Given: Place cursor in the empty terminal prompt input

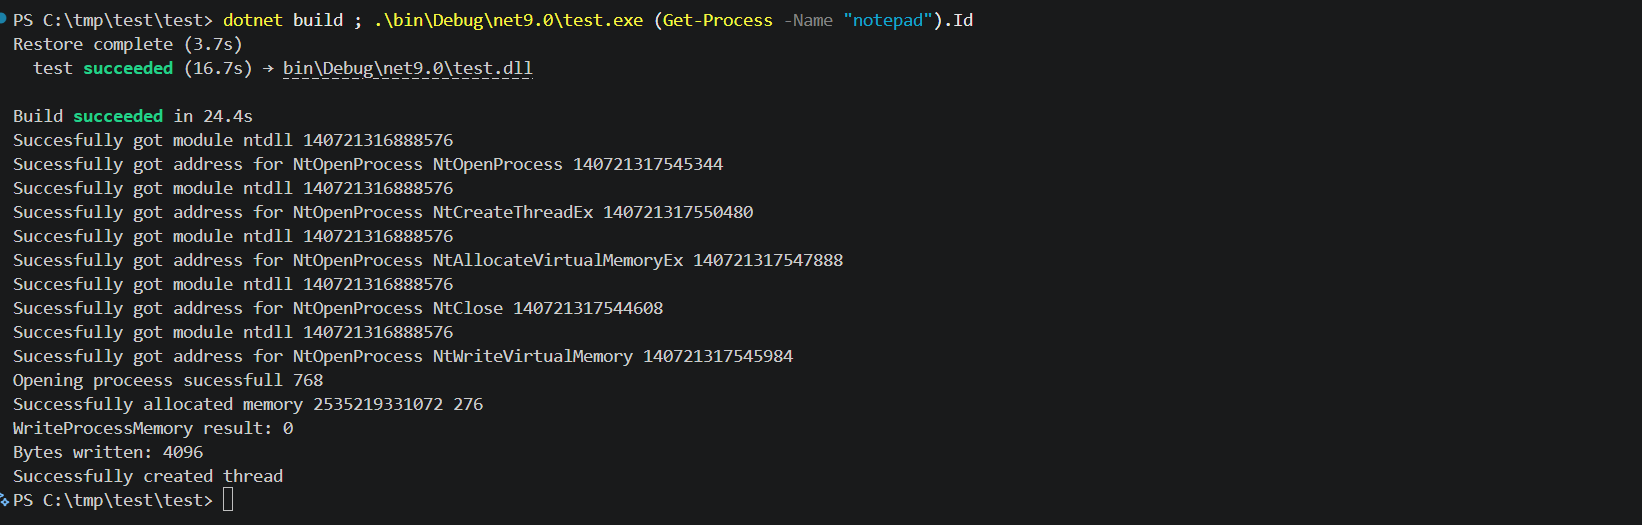Looking at the screenshot, I should coord(228,500).
